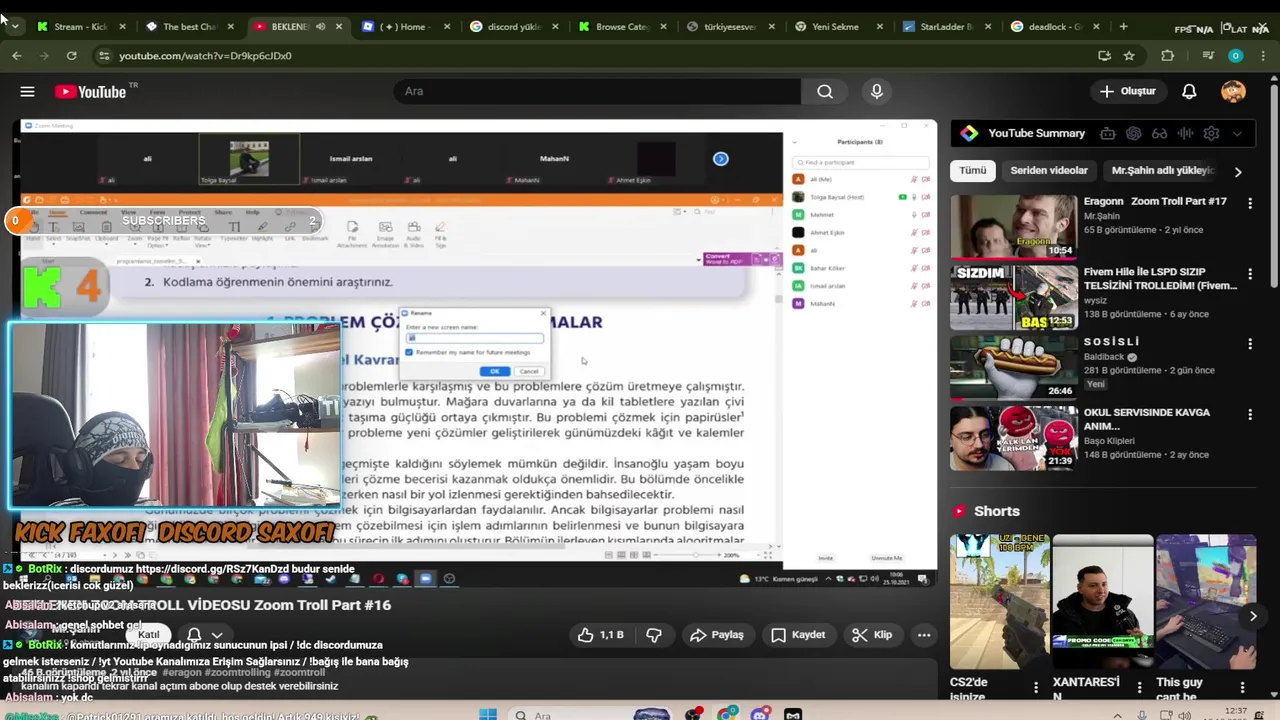This screenshot has width=1280, height=720.
Task: Select the Tümü filter chip
Action: point(973,170)
